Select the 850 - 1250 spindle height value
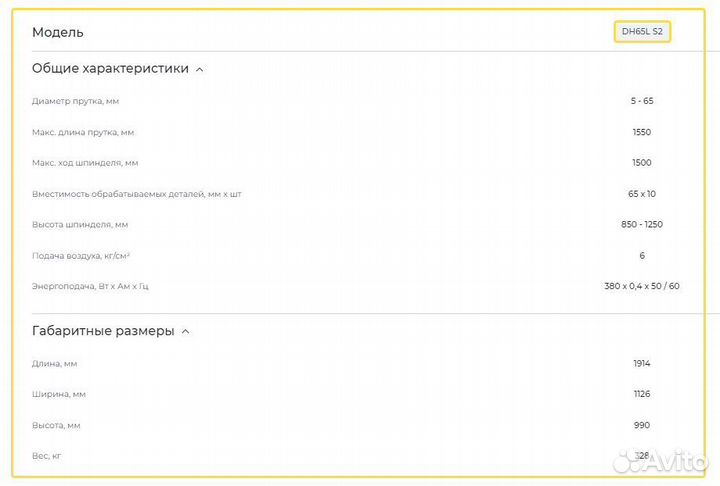Image resolution: width=720 pixels, height=486 pixels. point(642,225)
